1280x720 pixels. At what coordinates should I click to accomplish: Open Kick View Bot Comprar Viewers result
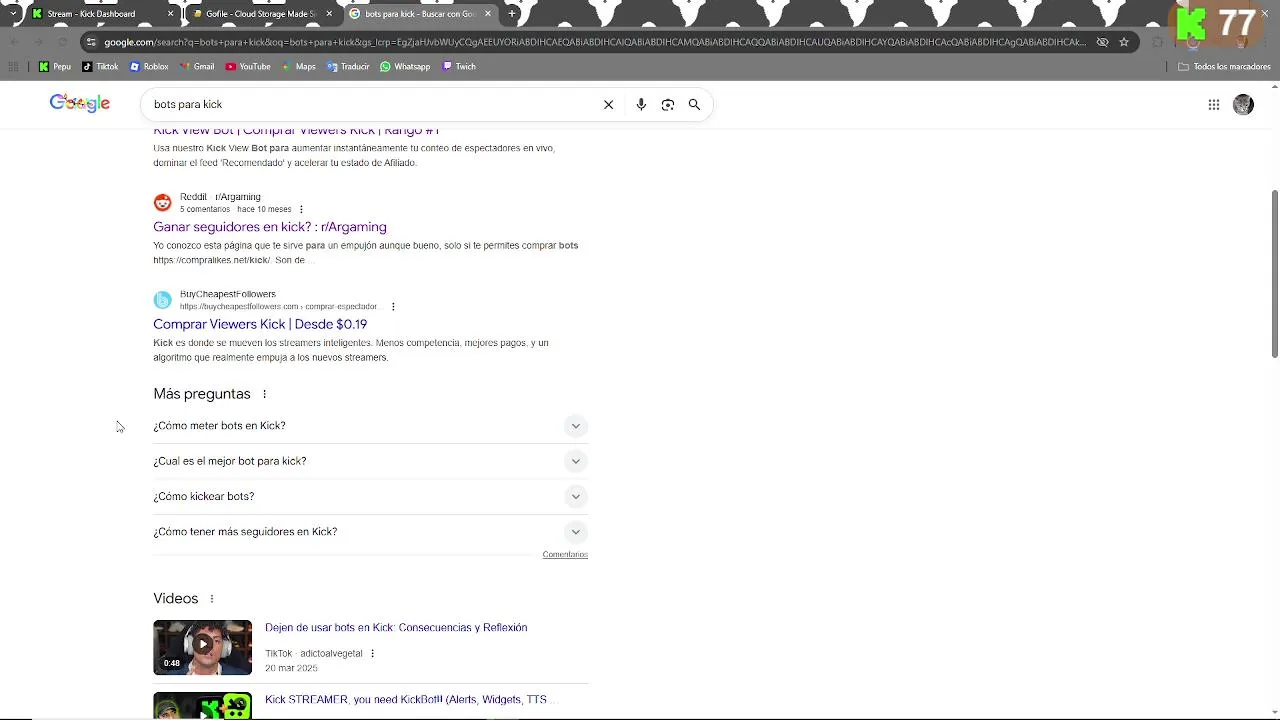296,131
